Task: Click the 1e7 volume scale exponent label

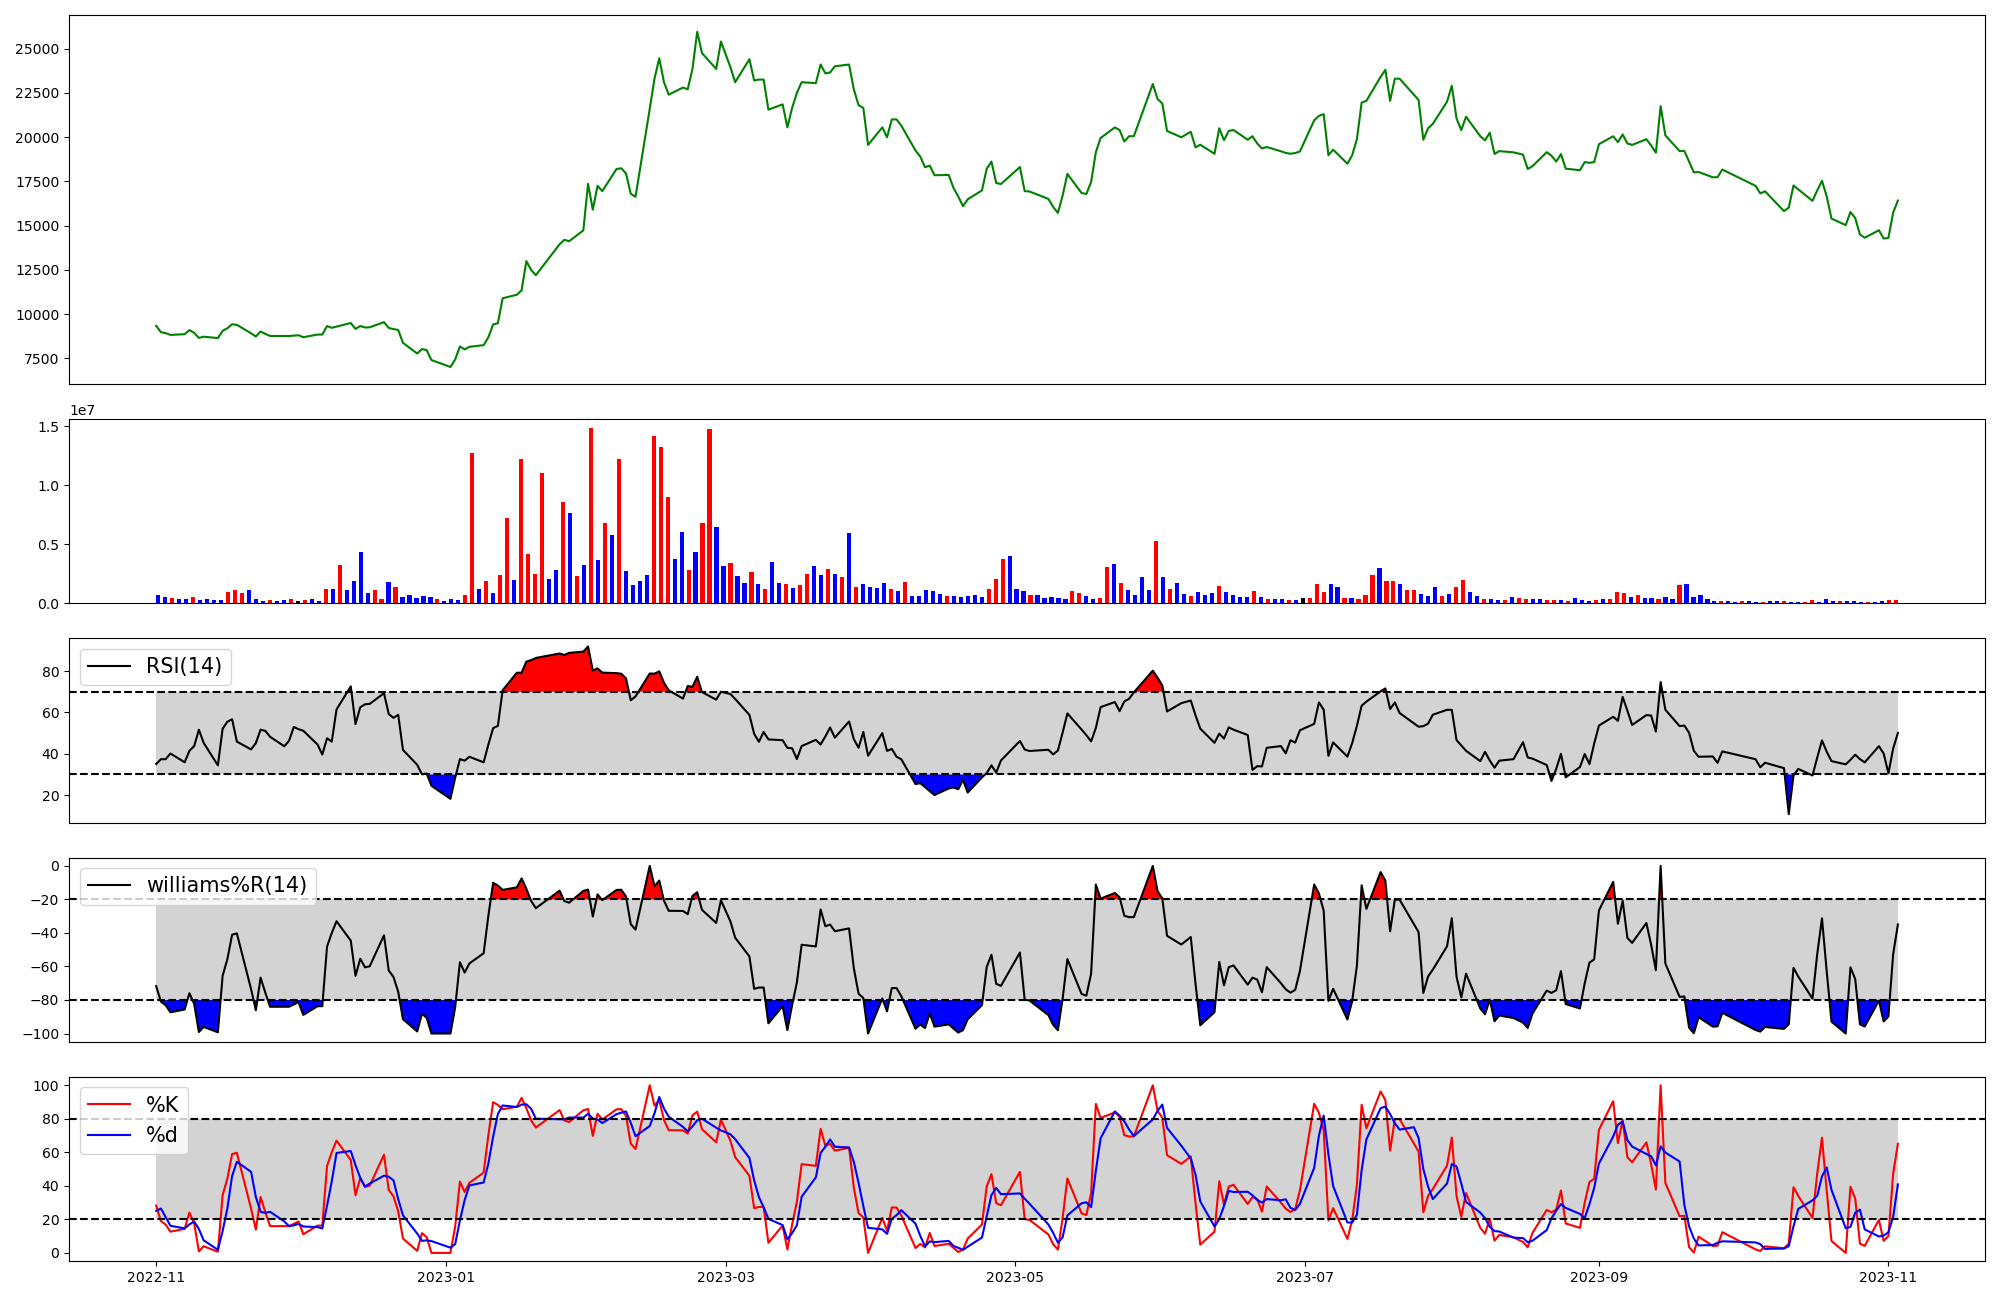Action: point(82,410)
